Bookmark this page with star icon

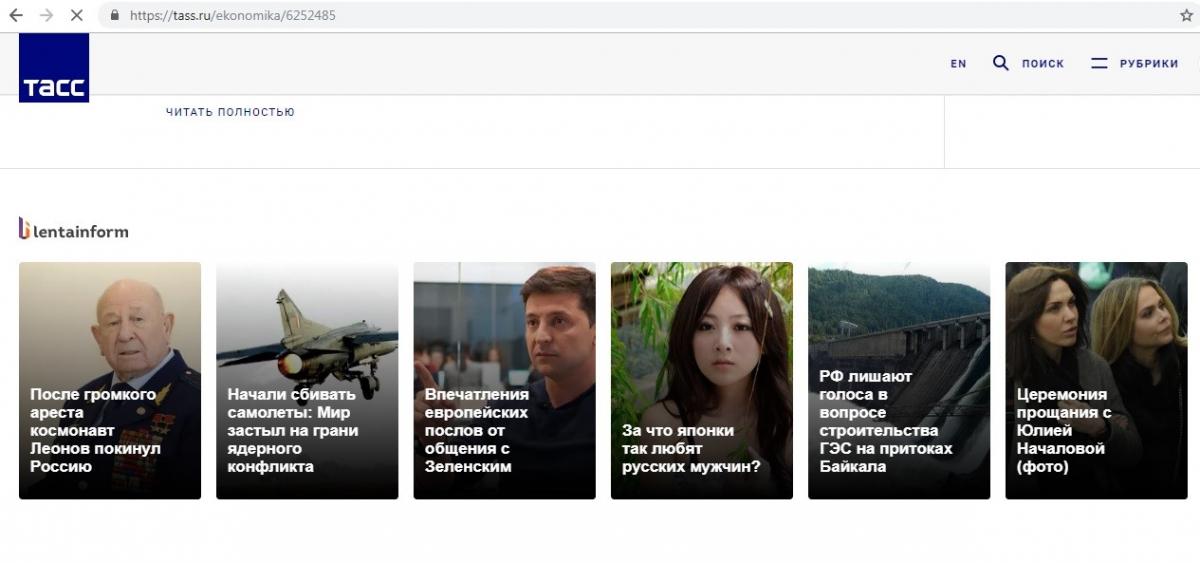[1186, 16]
